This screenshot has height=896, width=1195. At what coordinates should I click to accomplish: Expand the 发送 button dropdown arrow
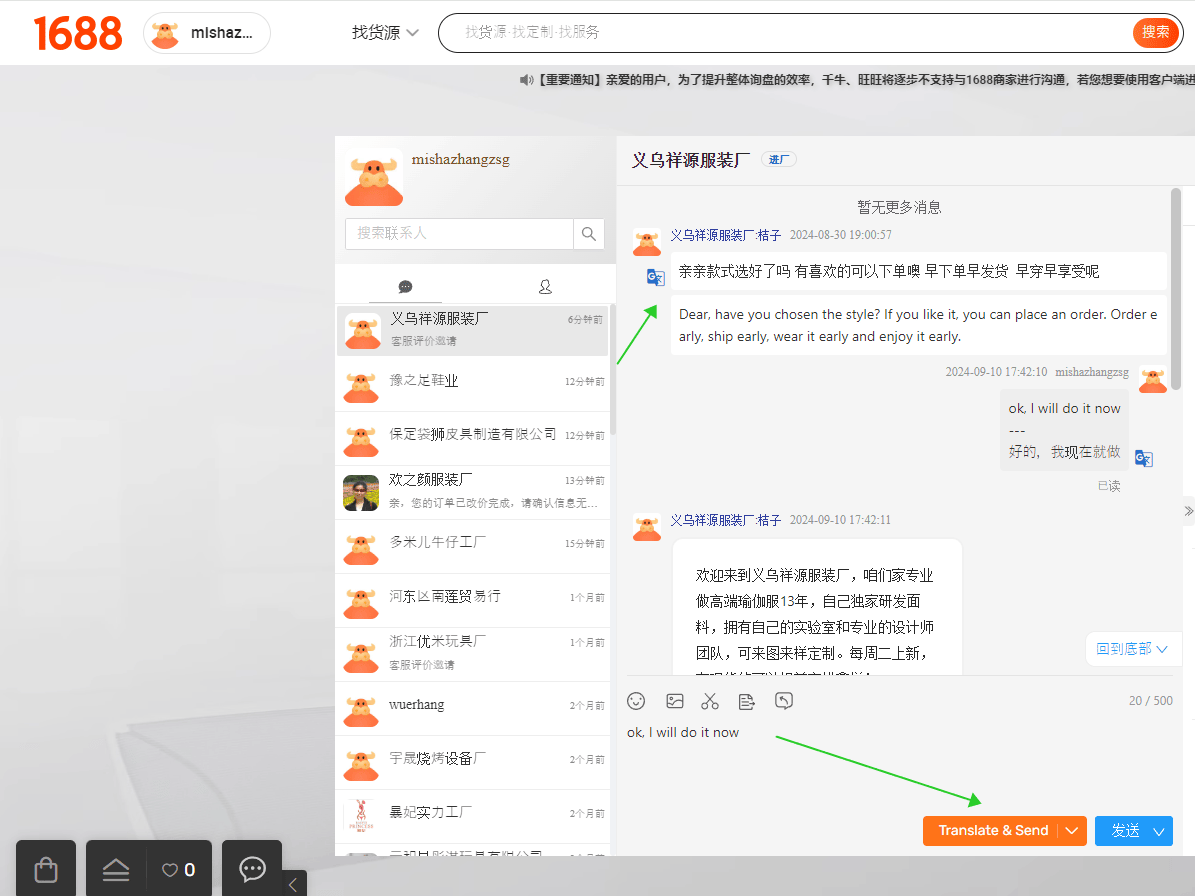(1159, 831)
